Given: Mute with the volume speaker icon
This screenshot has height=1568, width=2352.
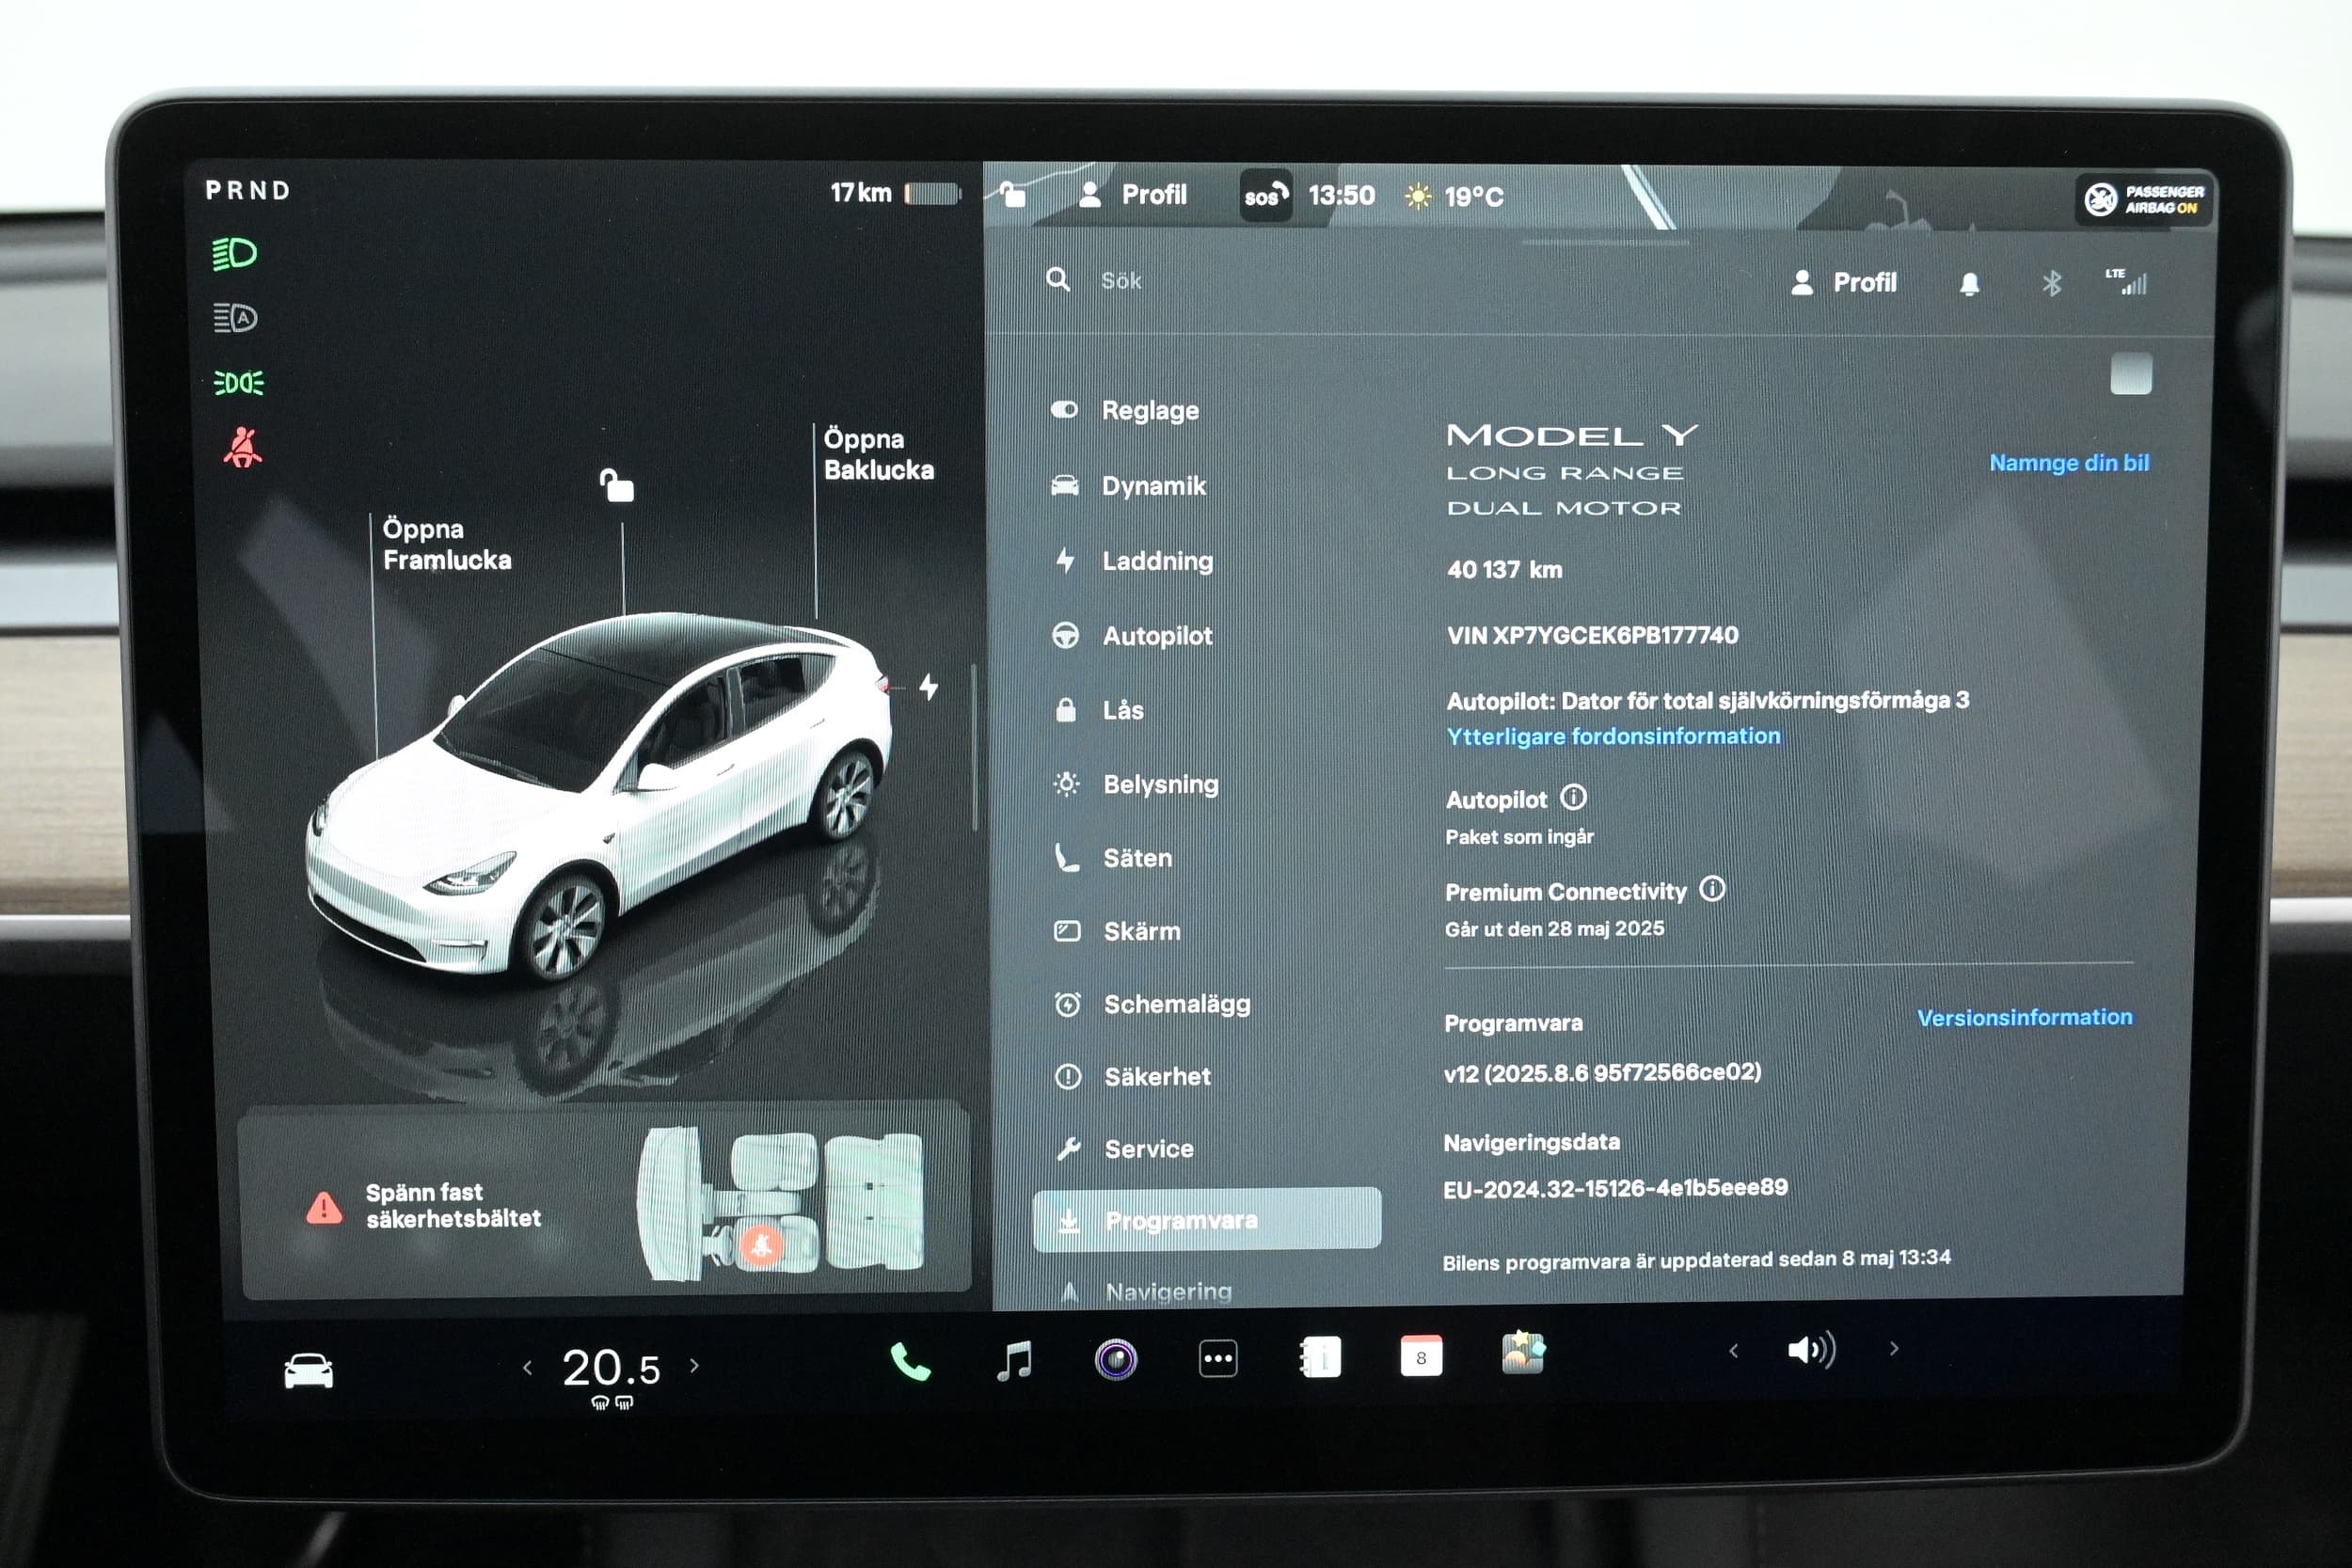Looking at the screenshot, I should [x=1811, y=1350].
